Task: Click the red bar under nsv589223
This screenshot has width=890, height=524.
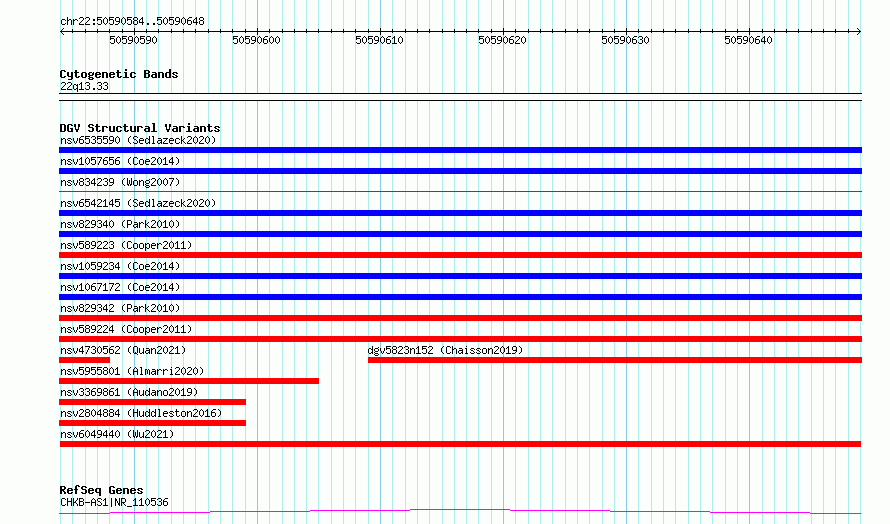Action: [460, 255]
